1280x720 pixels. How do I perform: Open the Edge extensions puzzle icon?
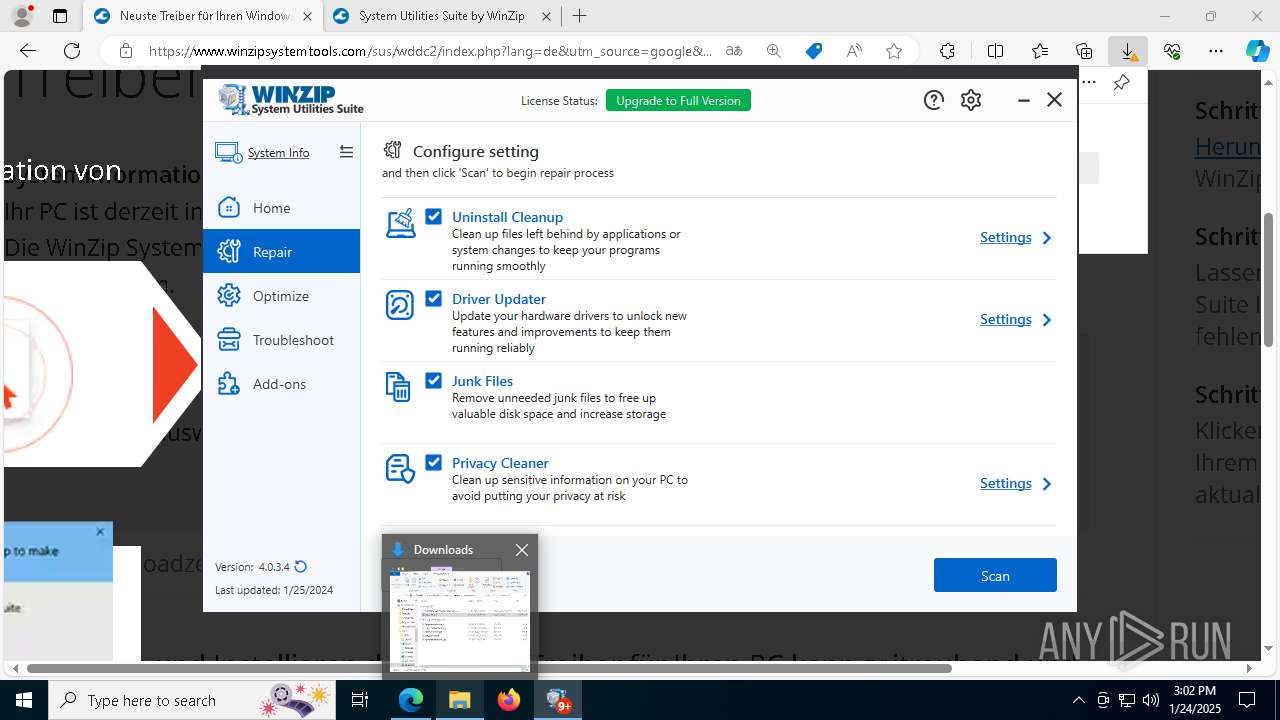click(947, 51)
